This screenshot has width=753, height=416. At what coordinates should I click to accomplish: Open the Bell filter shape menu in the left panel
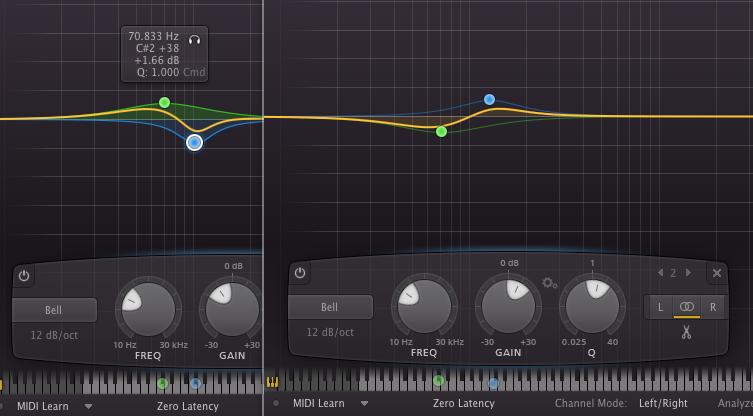pos(54,310)
